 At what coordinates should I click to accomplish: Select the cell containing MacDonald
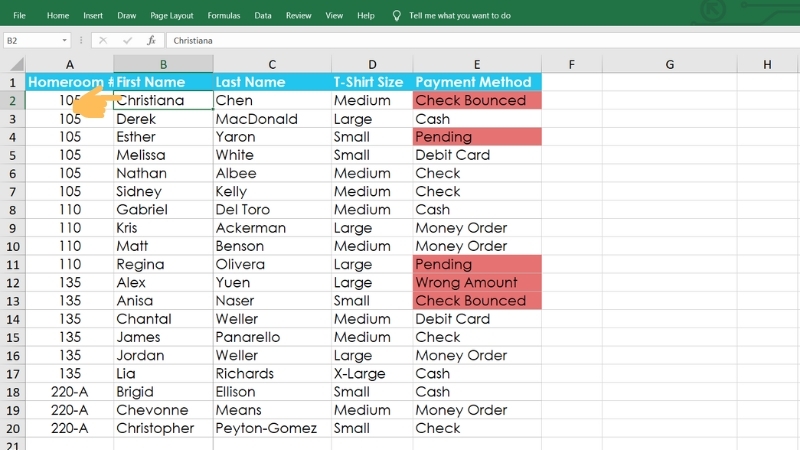272,119
